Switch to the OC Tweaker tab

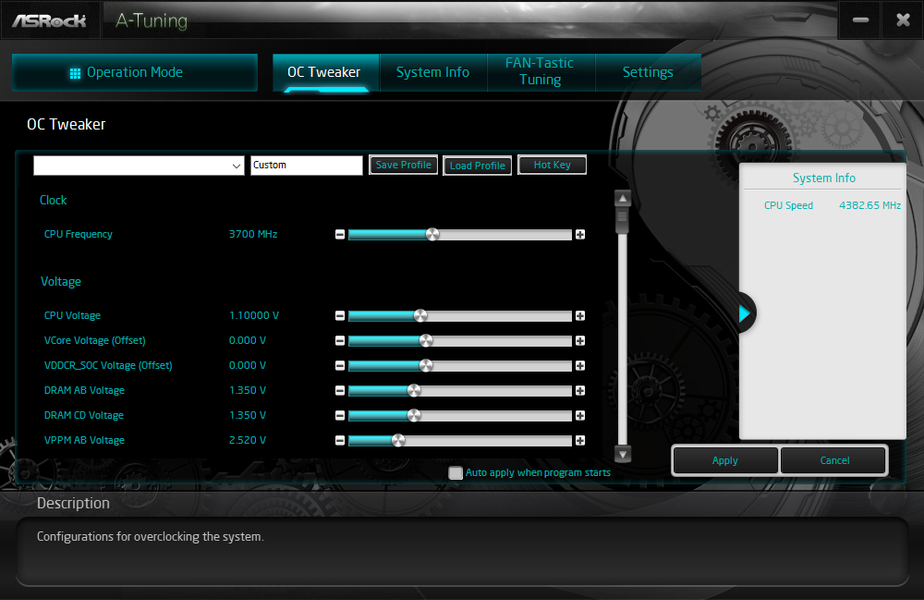coord(326,72)
